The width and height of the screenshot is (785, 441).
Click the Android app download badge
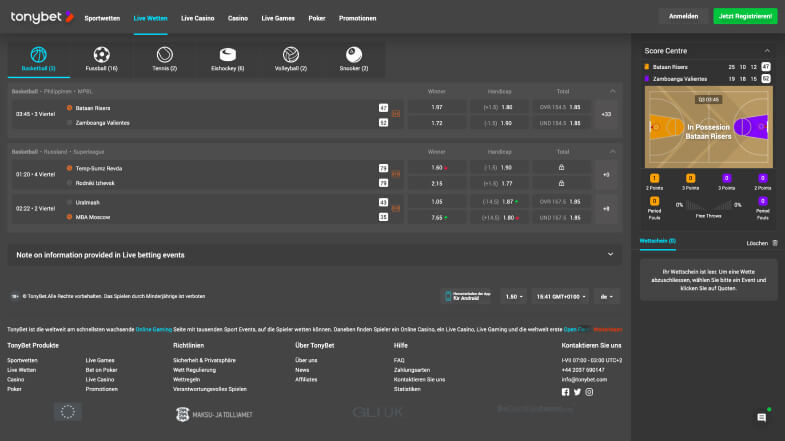(x=467, y=296)
